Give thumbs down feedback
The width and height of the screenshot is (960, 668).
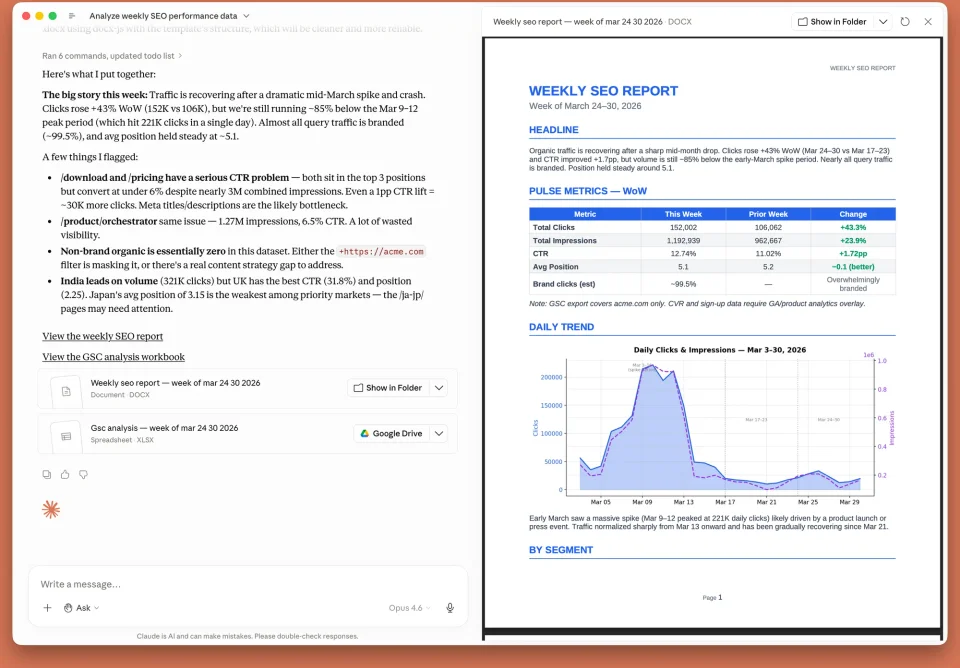(x=83, y=475)
